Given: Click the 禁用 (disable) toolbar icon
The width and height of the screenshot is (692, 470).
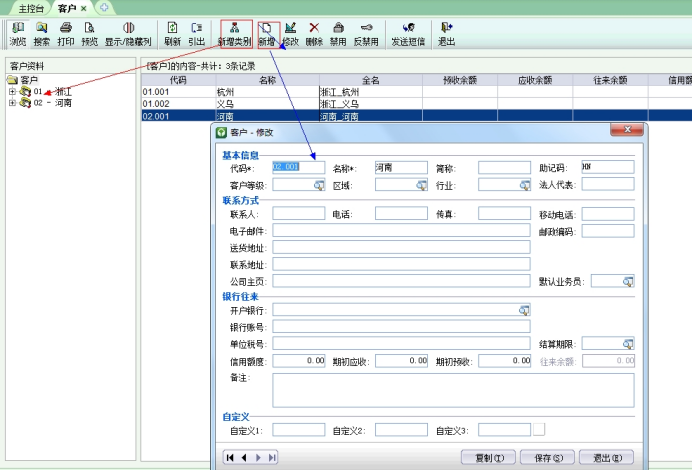Looking at the screenshot, I should click(x=338, y=34).
